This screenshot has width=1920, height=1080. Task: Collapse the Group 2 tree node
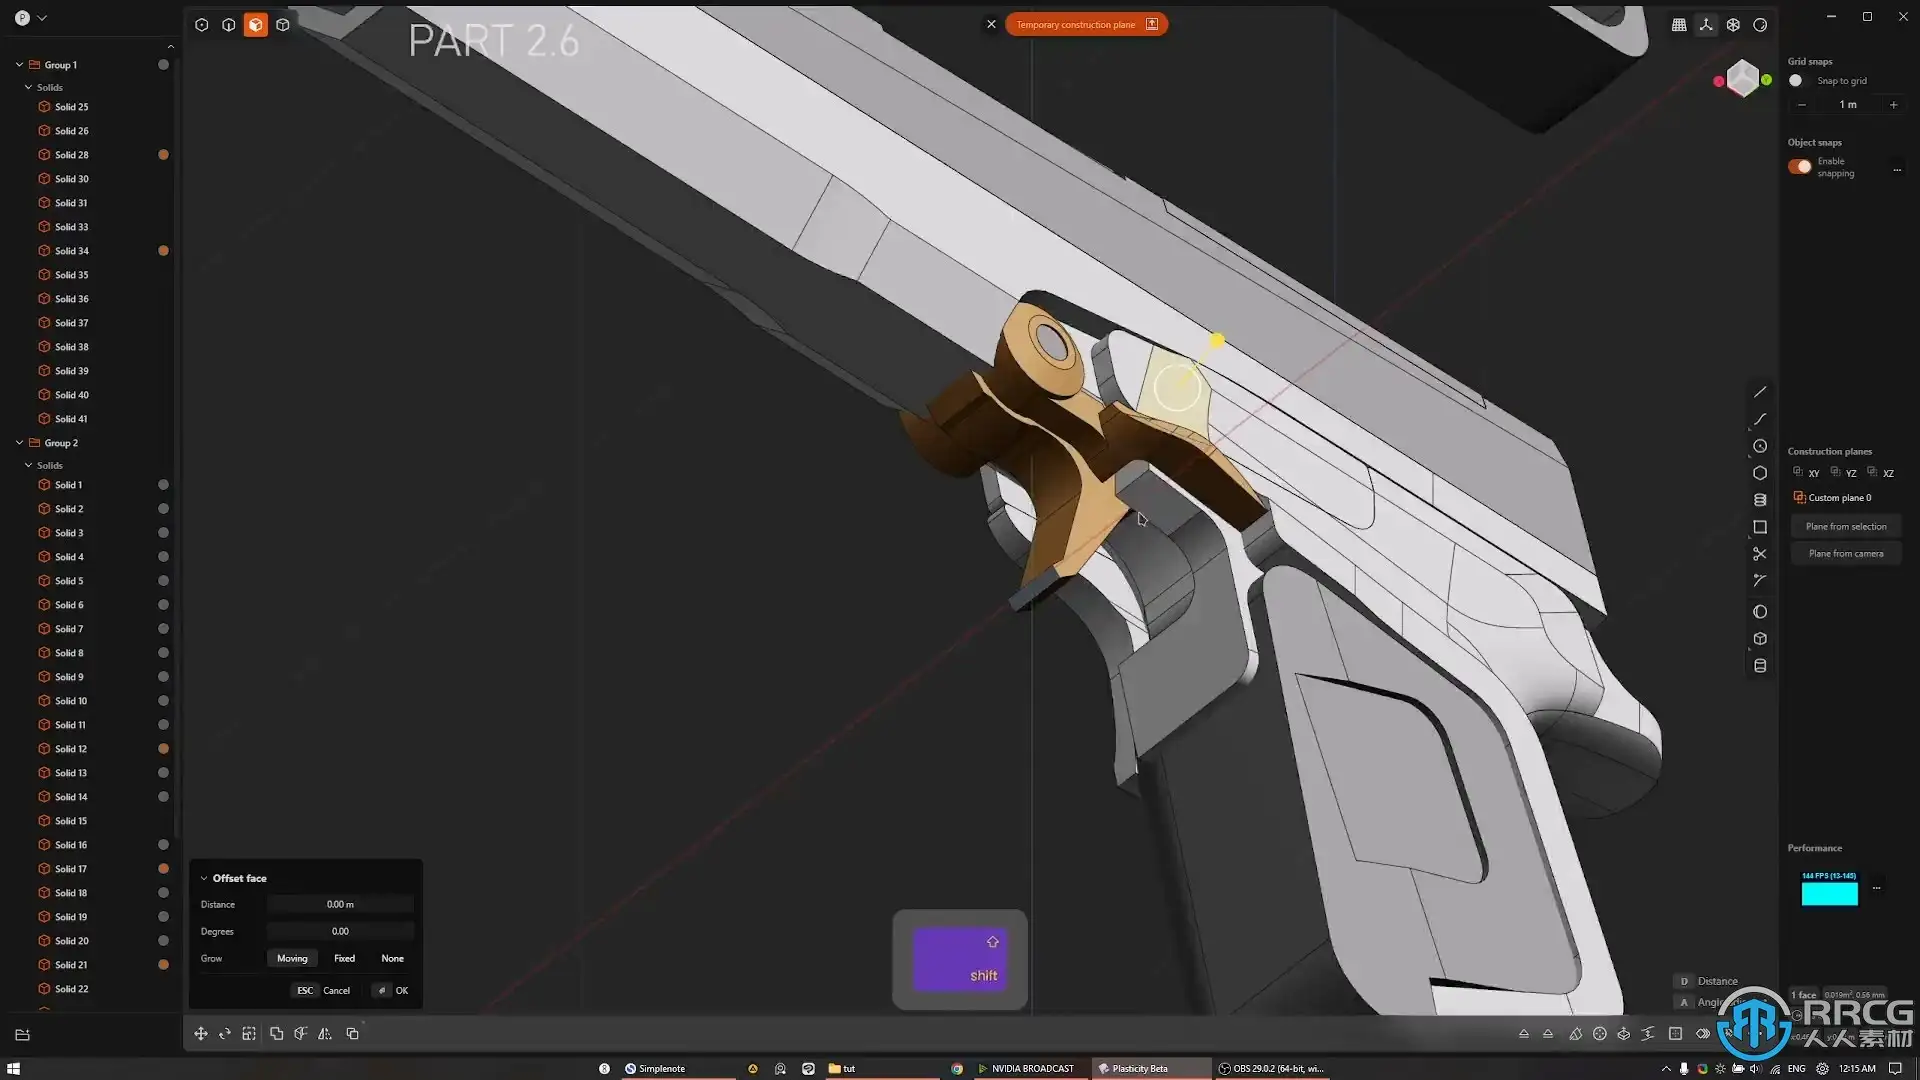19,443
